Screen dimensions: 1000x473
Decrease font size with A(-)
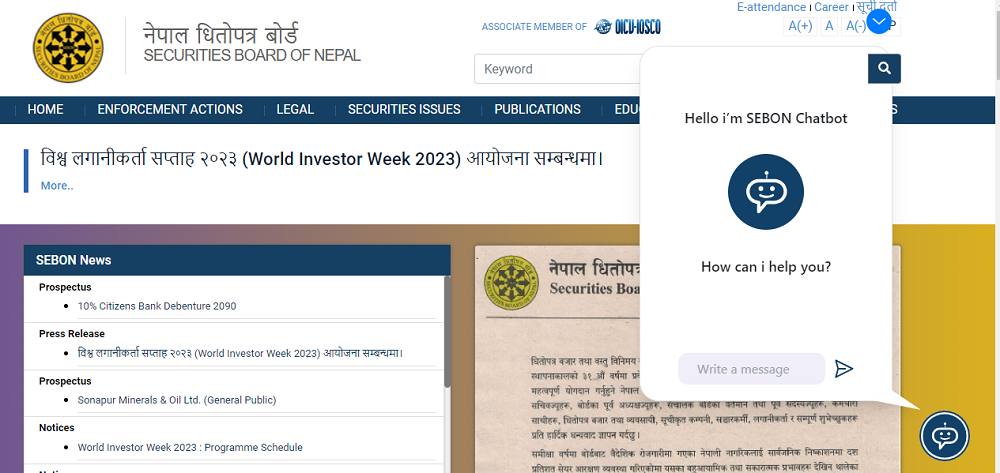click(855, 26)
